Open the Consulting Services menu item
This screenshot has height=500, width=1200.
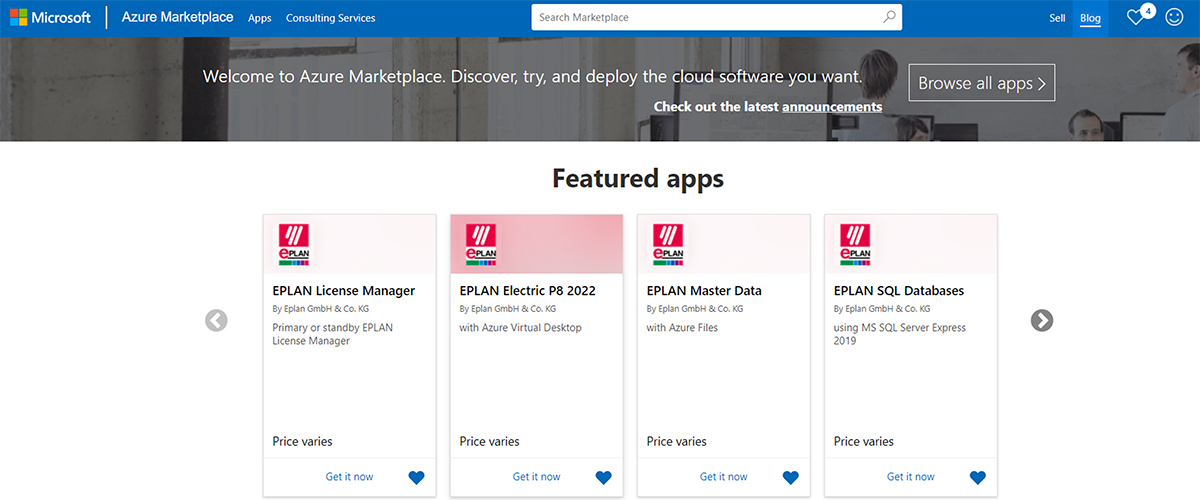330,18
